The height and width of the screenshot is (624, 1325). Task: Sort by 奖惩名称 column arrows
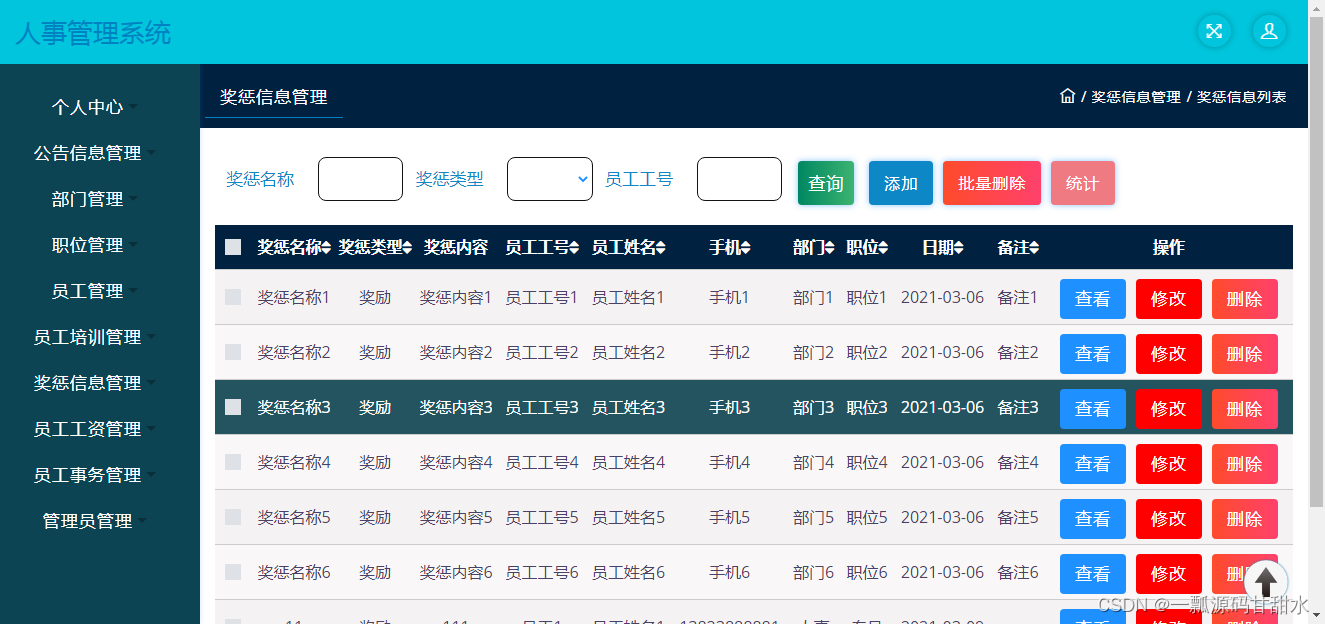326,248
